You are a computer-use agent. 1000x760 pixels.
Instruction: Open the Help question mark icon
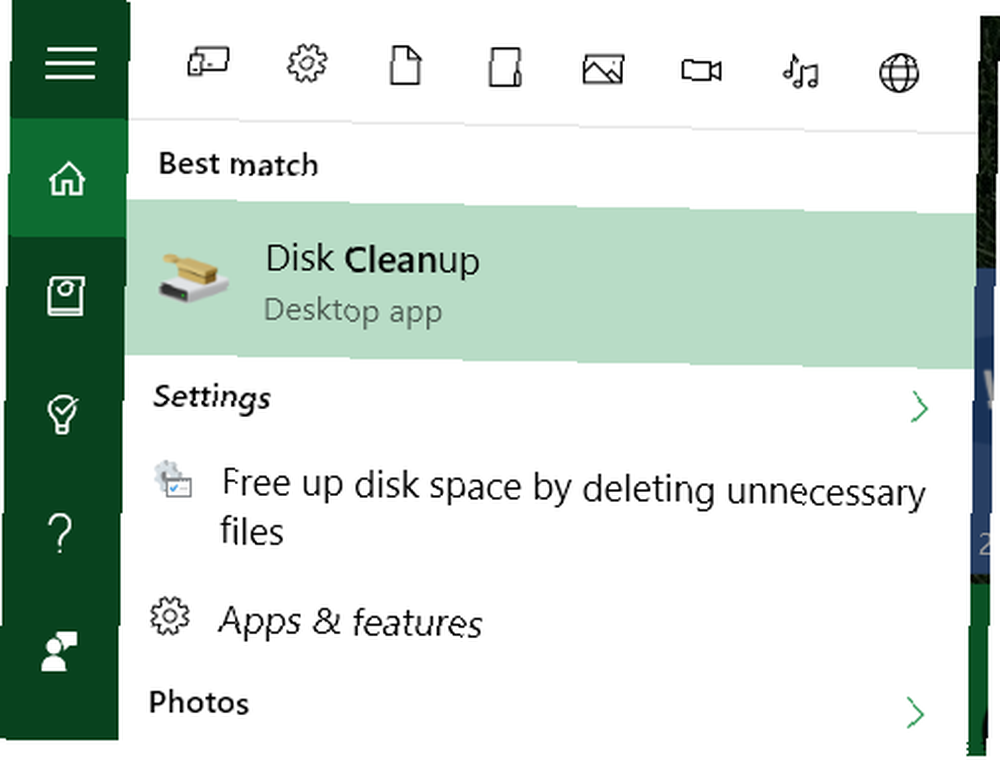[x=59, y=533]
